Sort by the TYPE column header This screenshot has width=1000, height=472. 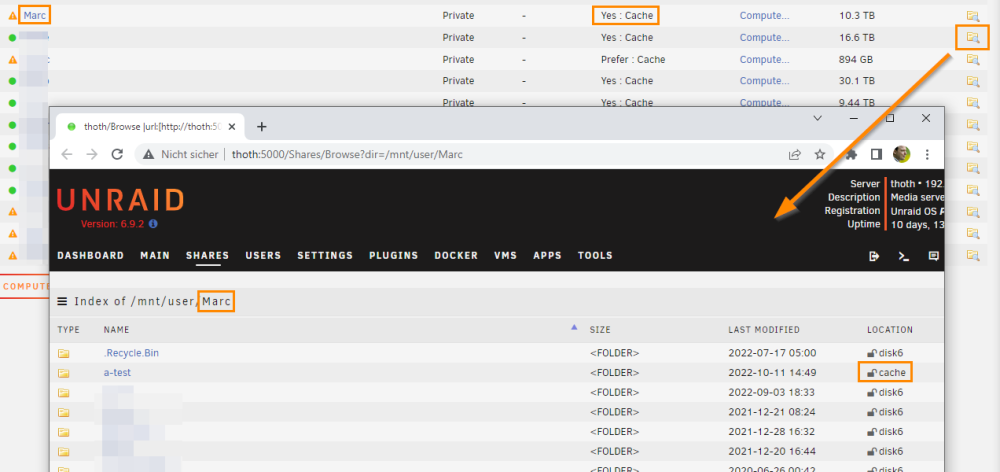pos(68,330)
